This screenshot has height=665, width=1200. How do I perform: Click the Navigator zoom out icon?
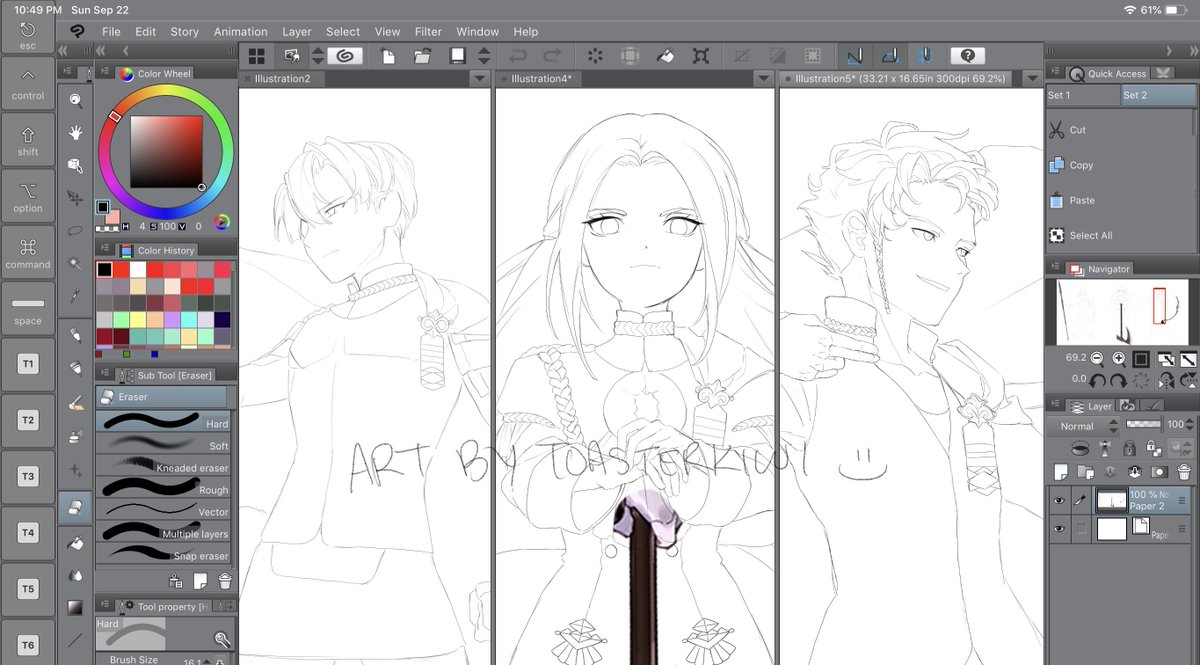[x=1097, y=358]
